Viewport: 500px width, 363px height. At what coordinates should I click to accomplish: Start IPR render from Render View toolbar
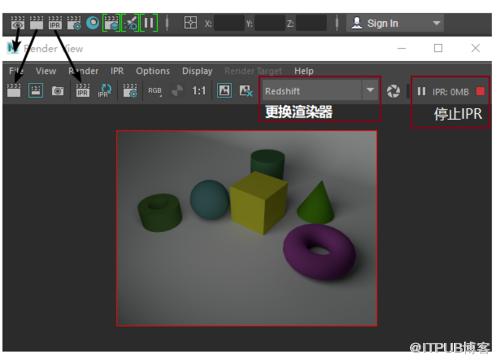[x=82, y=91]
